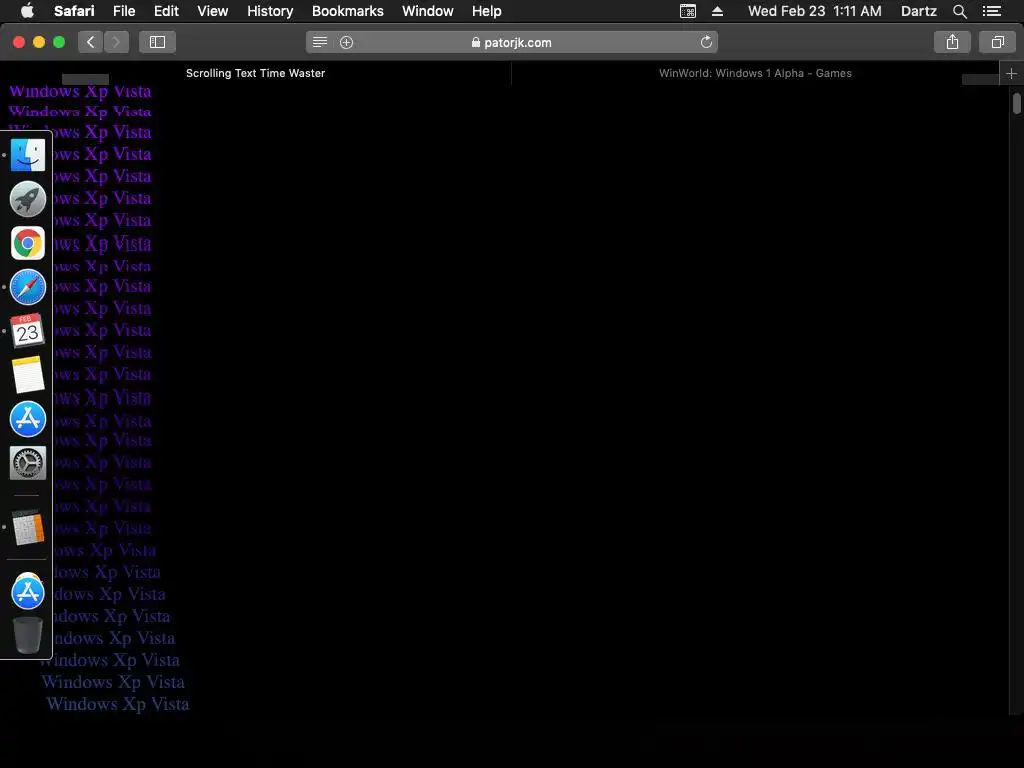Open the Help menu
Image resolution: width=1024 pixels, height=768 pixels.
[x=487, y=11]
